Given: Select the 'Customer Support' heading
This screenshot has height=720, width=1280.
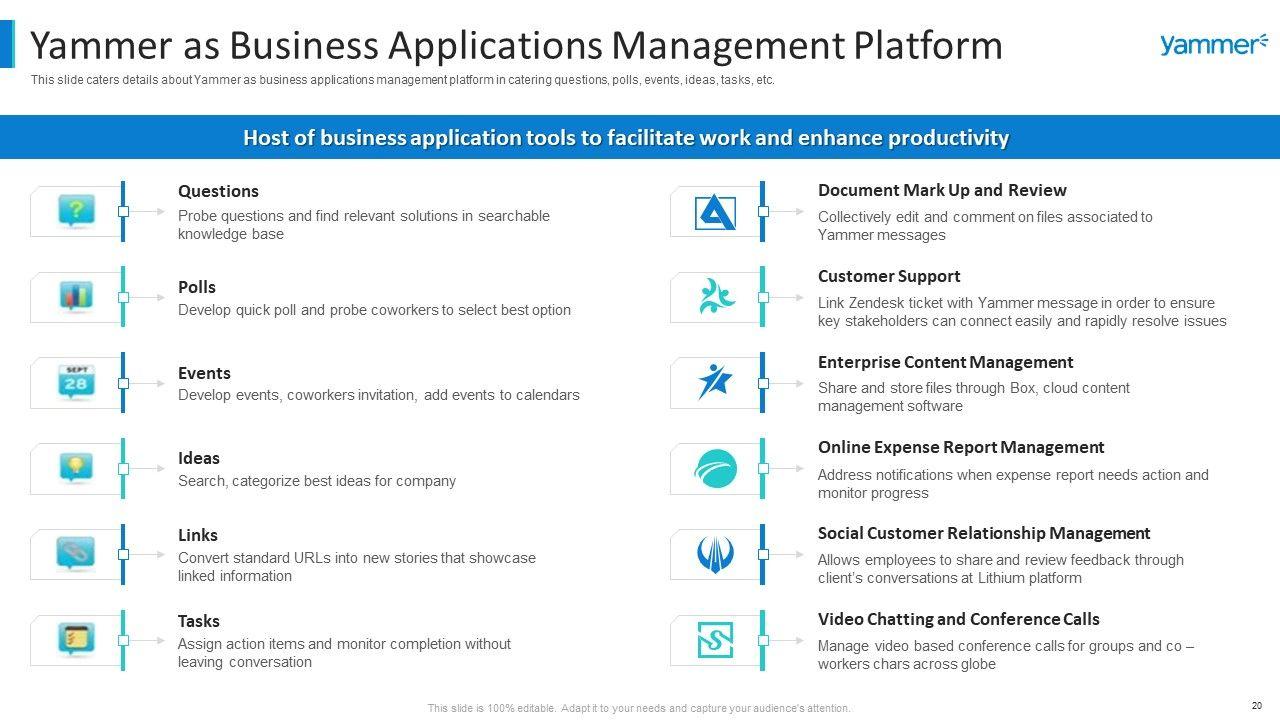Looking at the screenshot, I should (889, 276).
